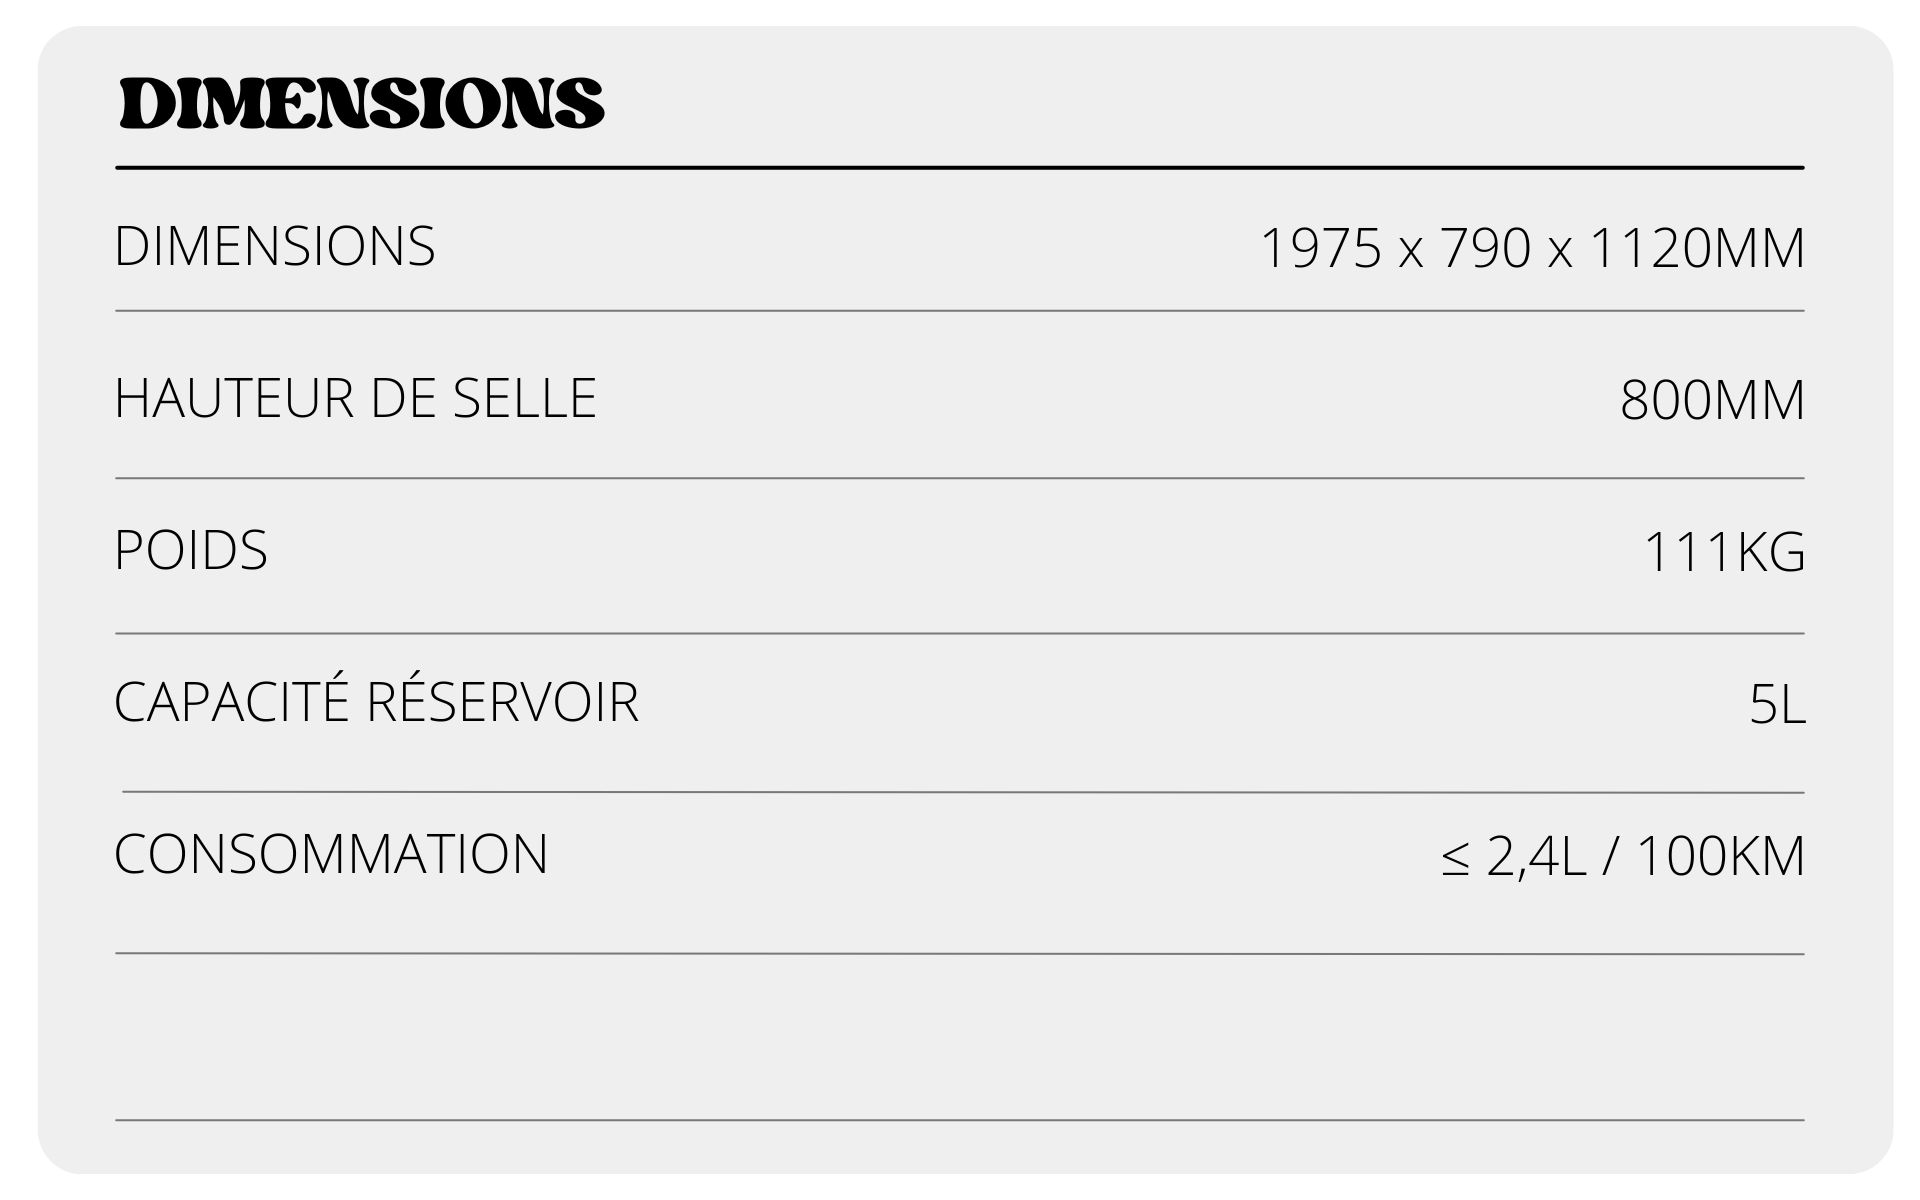The height and width of the screenshot is (1200, 1920).
Task: Click the ≤ 2,4L / 100KM value
Action: pos(1623,856)
